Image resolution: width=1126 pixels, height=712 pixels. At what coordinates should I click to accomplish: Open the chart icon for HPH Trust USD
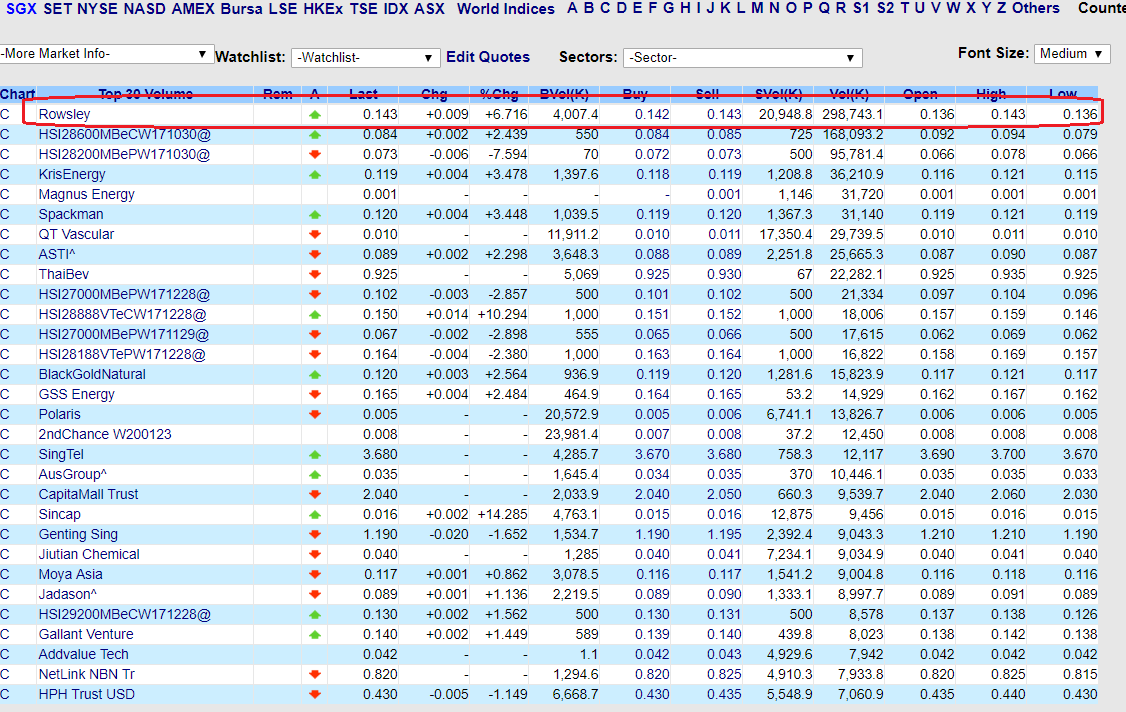coord(7,693)
